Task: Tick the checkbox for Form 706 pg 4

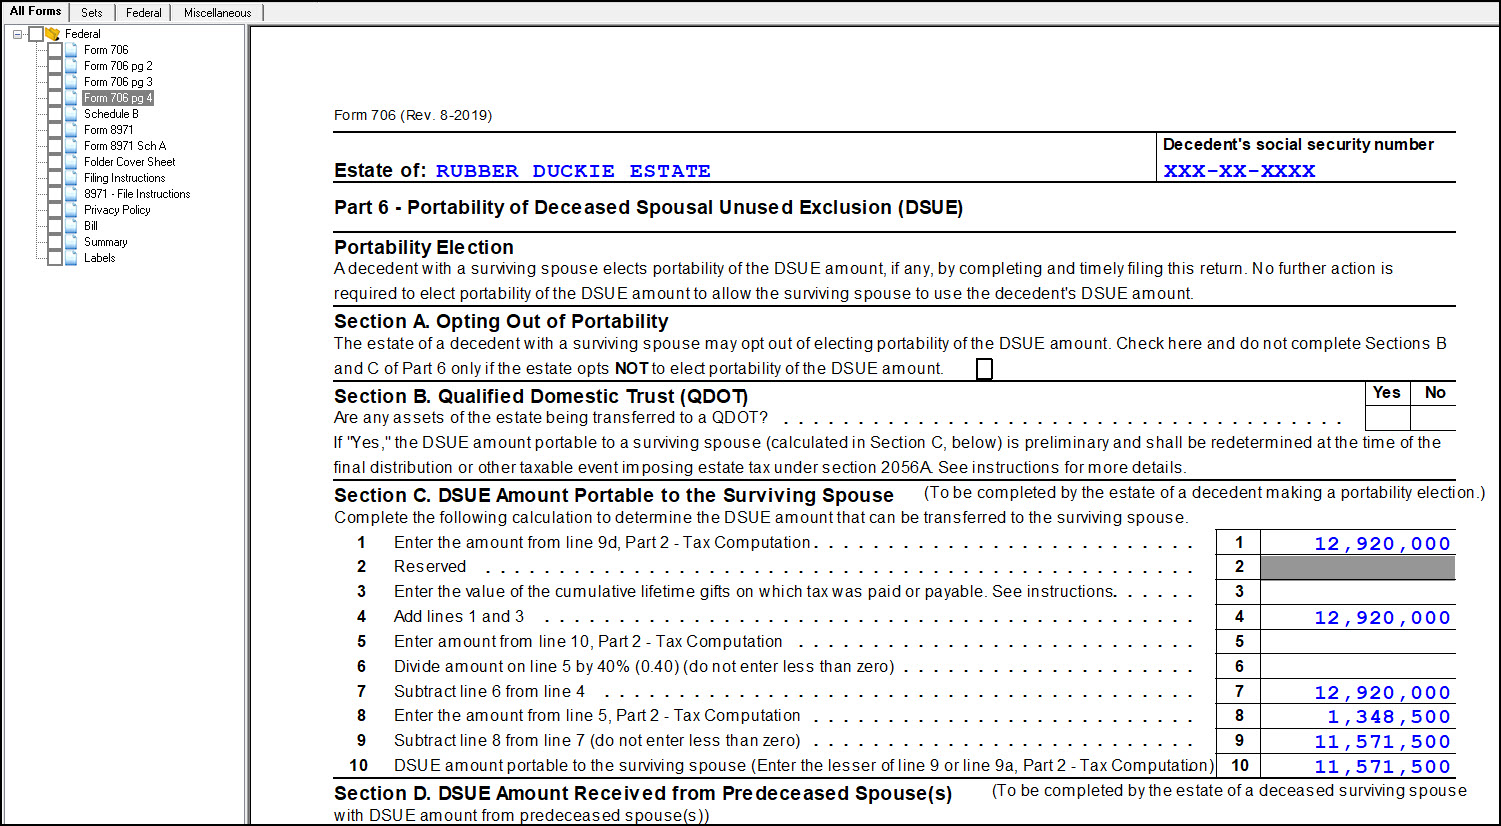Action: click(x=55, y=98)
